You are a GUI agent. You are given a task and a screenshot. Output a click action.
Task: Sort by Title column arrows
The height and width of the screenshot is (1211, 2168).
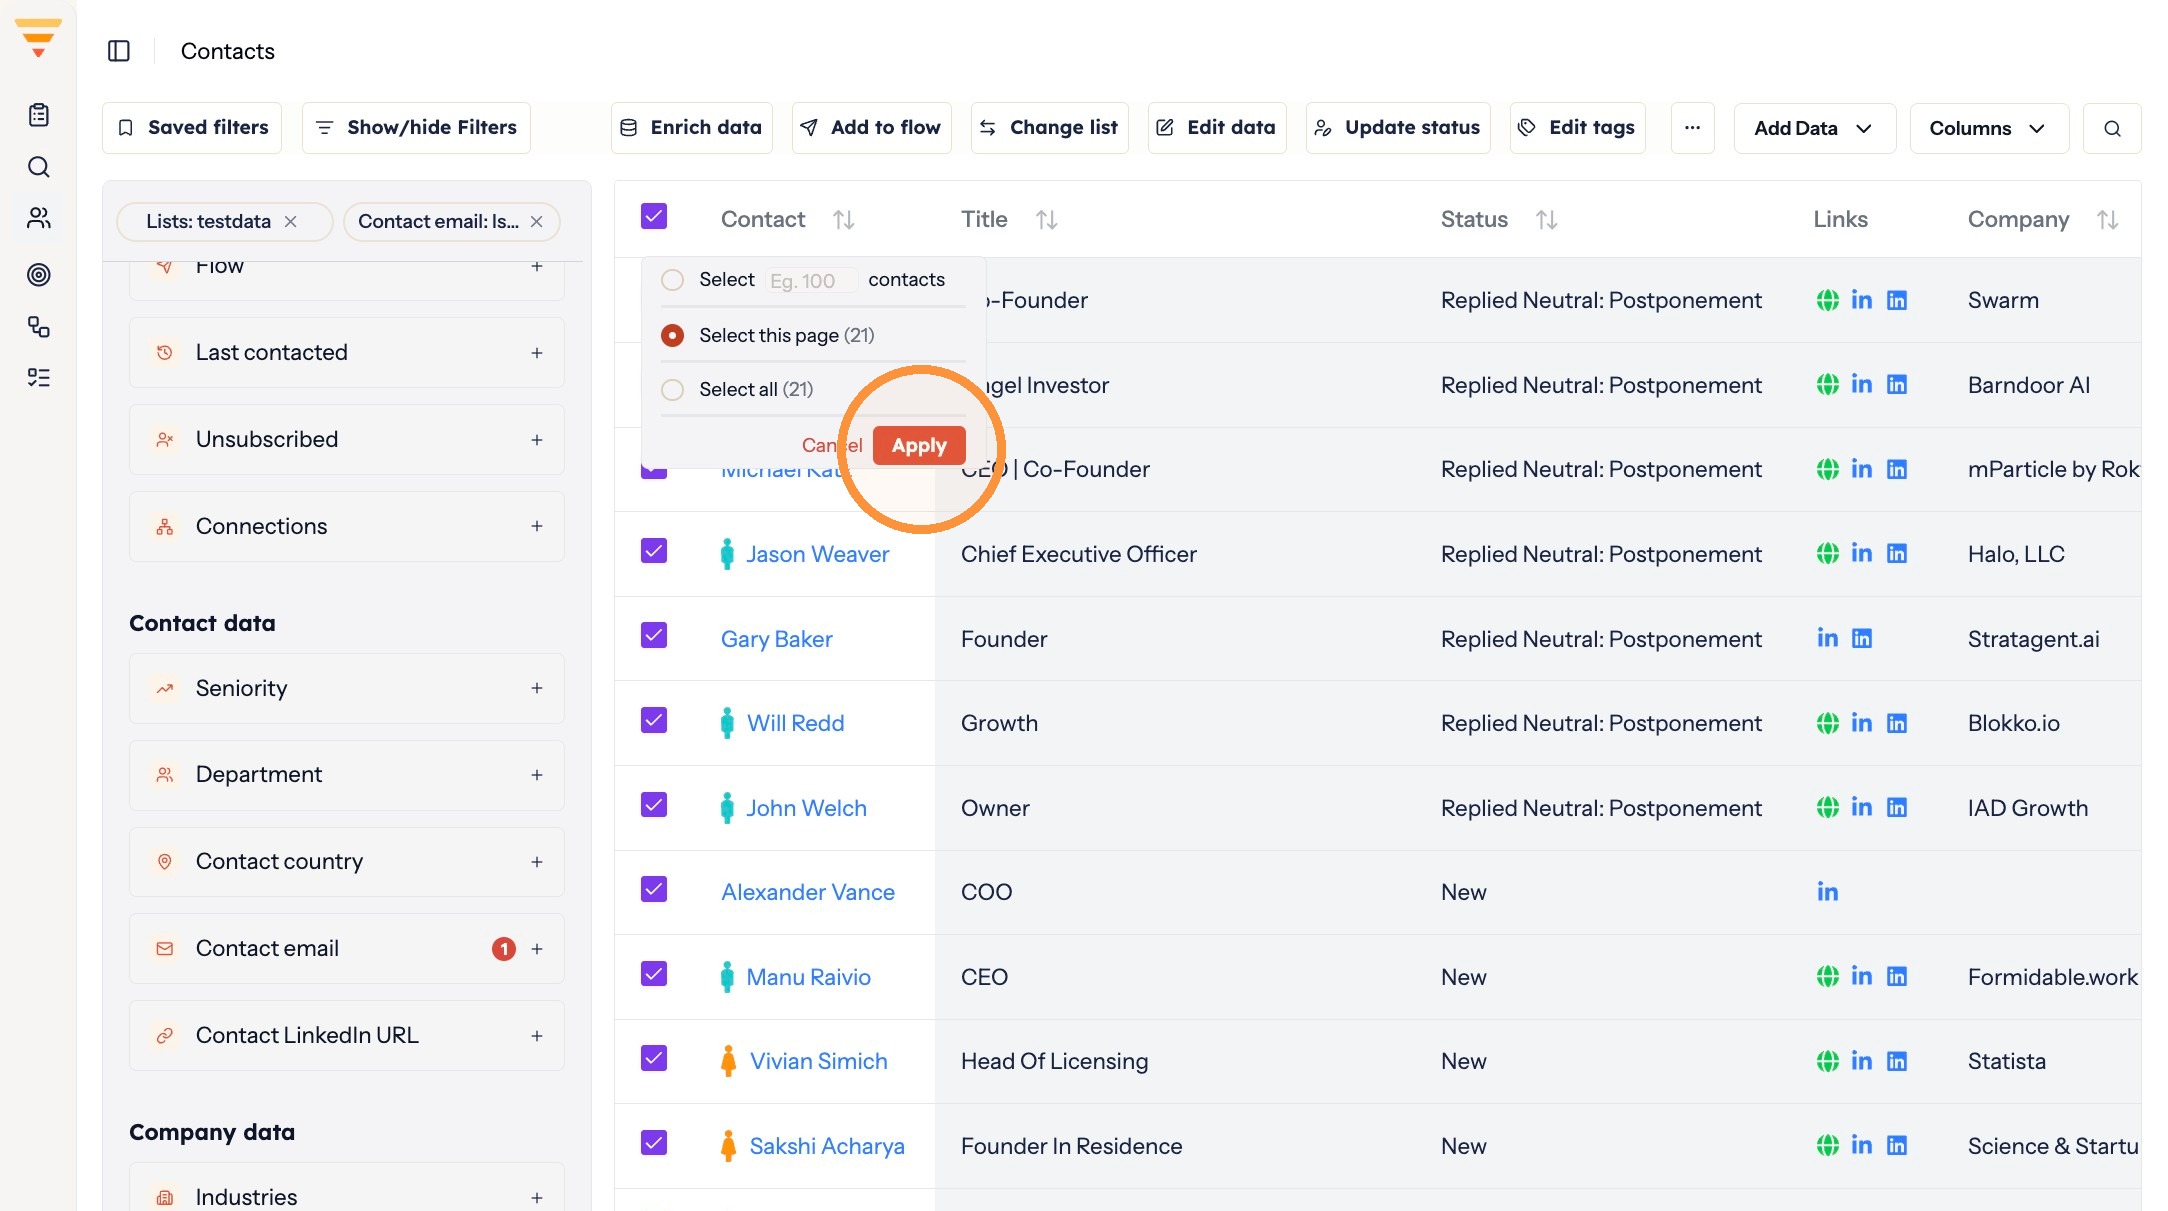[1047, 219]
